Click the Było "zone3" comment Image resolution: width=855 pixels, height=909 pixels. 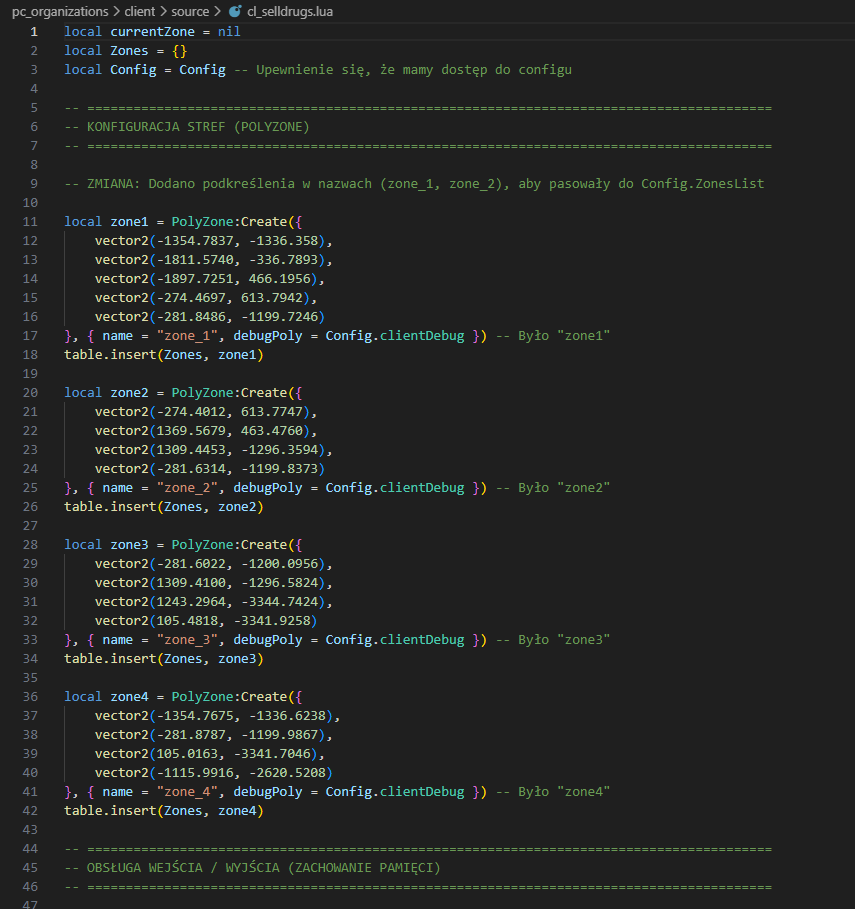click(564, 640)
